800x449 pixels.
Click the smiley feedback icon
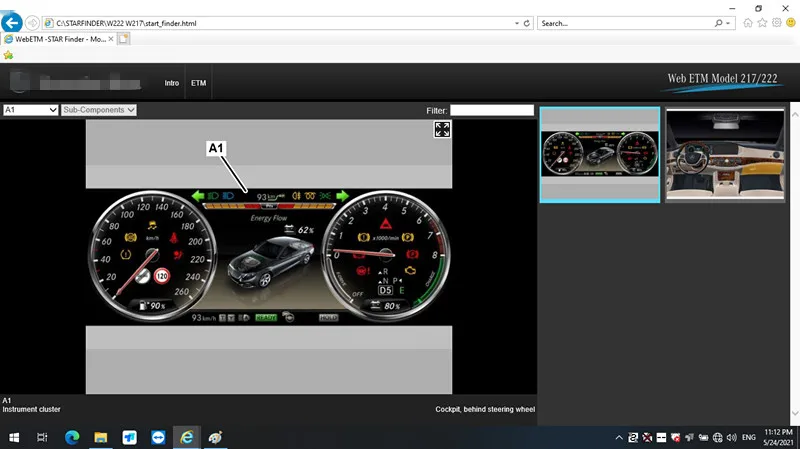click(791, 22)
